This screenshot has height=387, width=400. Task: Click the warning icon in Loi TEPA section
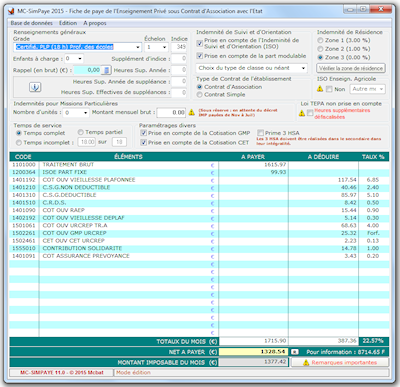(302, 113)
